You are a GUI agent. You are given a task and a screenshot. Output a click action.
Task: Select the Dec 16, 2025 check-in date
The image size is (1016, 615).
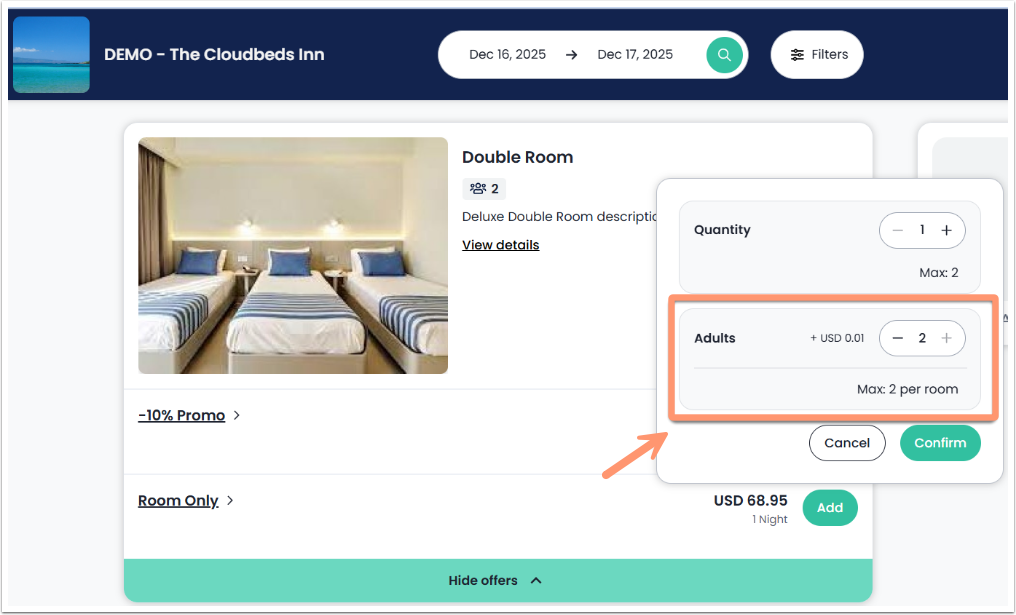pos(507,55)
